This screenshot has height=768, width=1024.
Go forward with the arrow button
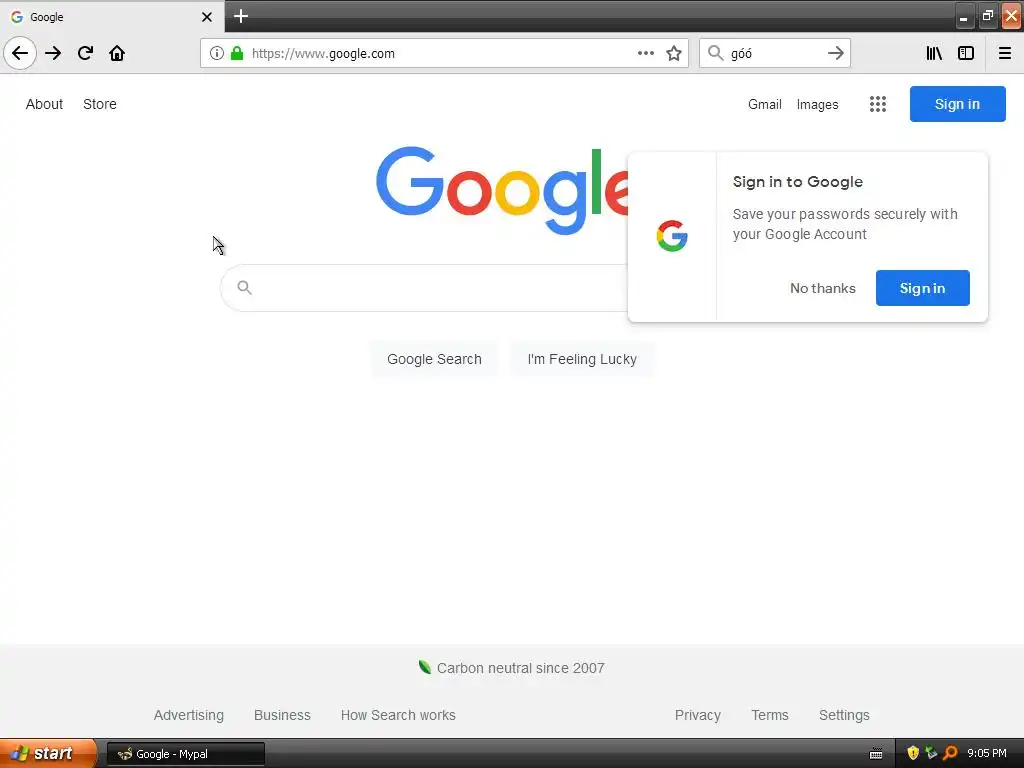[x=54, y=53]
